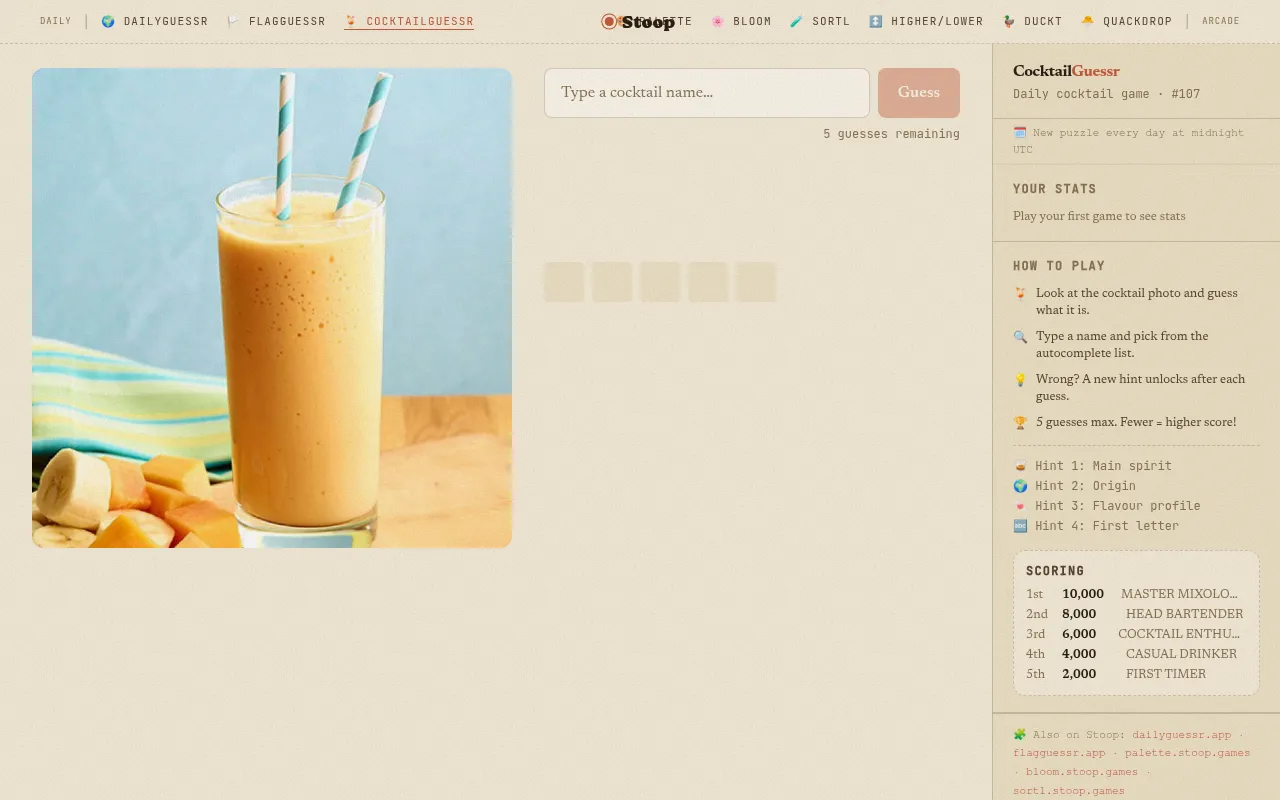Visit the sortl.stoop.games link
1280x800 pixels.
click(1069, 791)
